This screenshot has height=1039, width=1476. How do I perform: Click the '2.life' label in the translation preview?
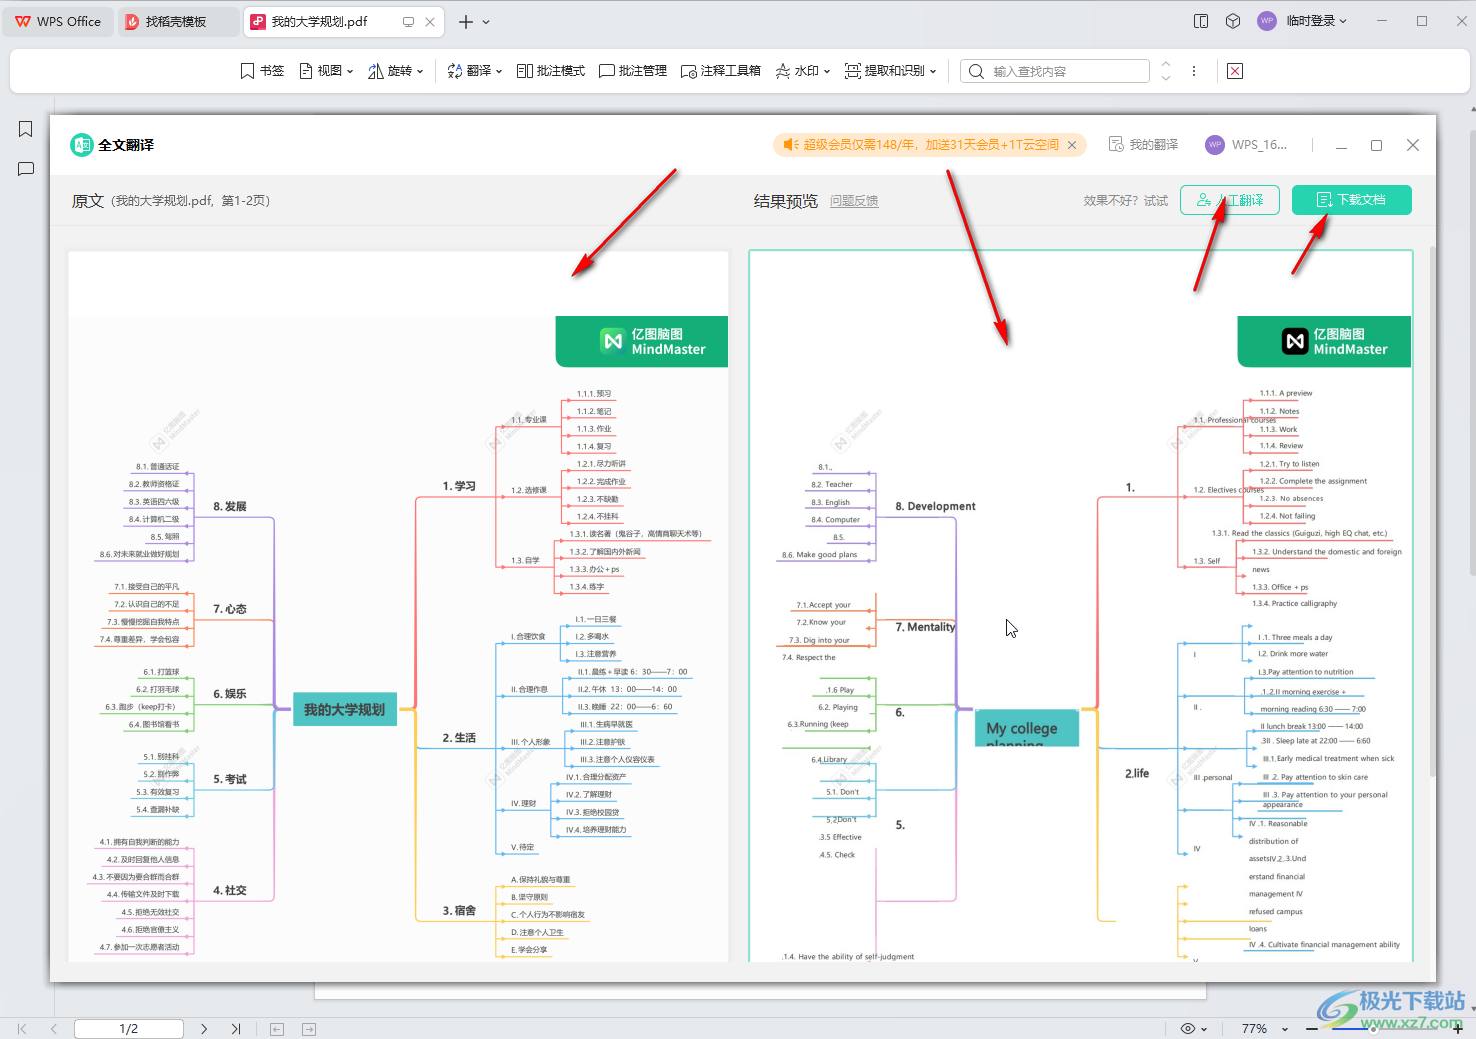coord(1137,773)
